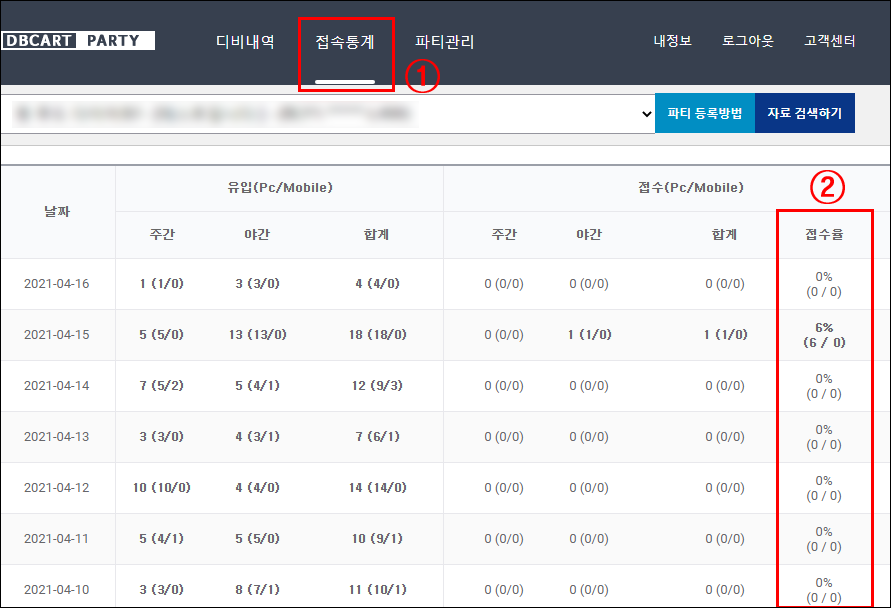The width and height of the screenshot is (891, 608).
Task: Select the 2021-04-16 date row
Action: 57,284
